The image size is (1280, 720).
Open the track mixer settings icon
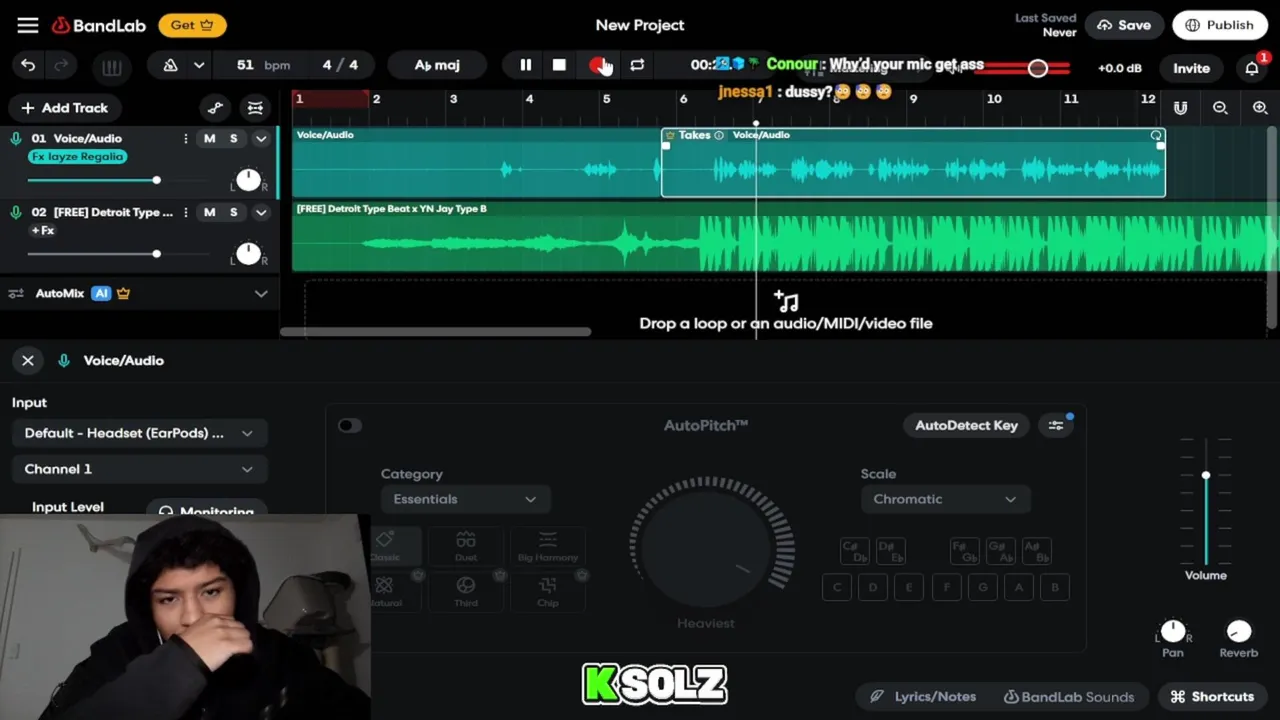256,108
